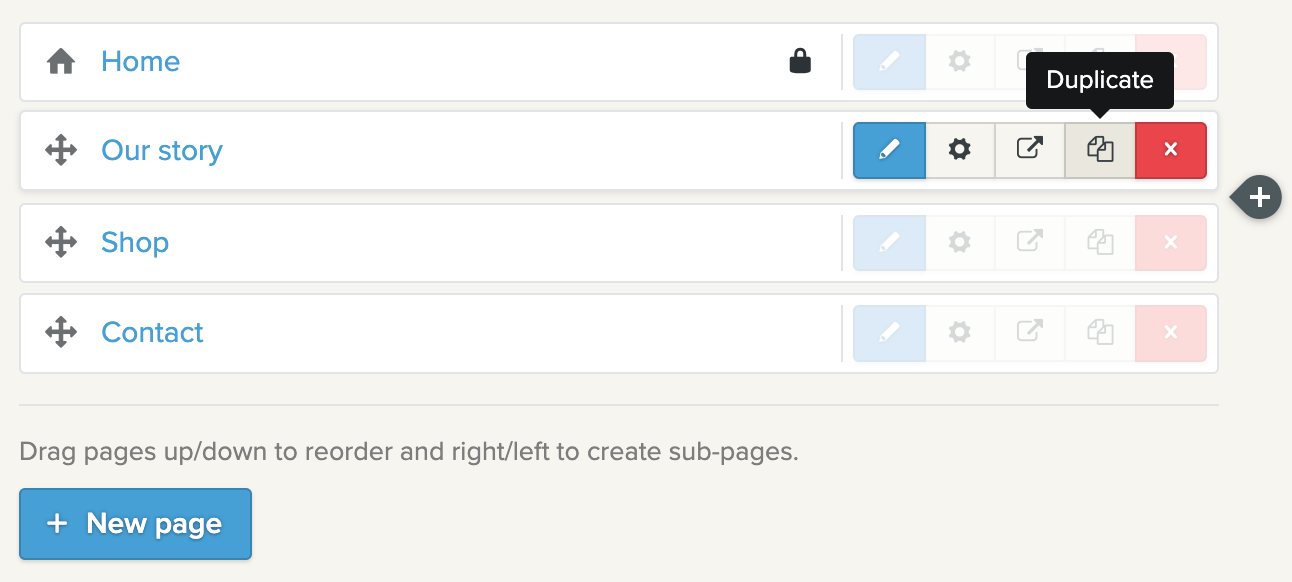1292x582 pixels.
Task: Edit the Home page
Action: tap(889, 62)
